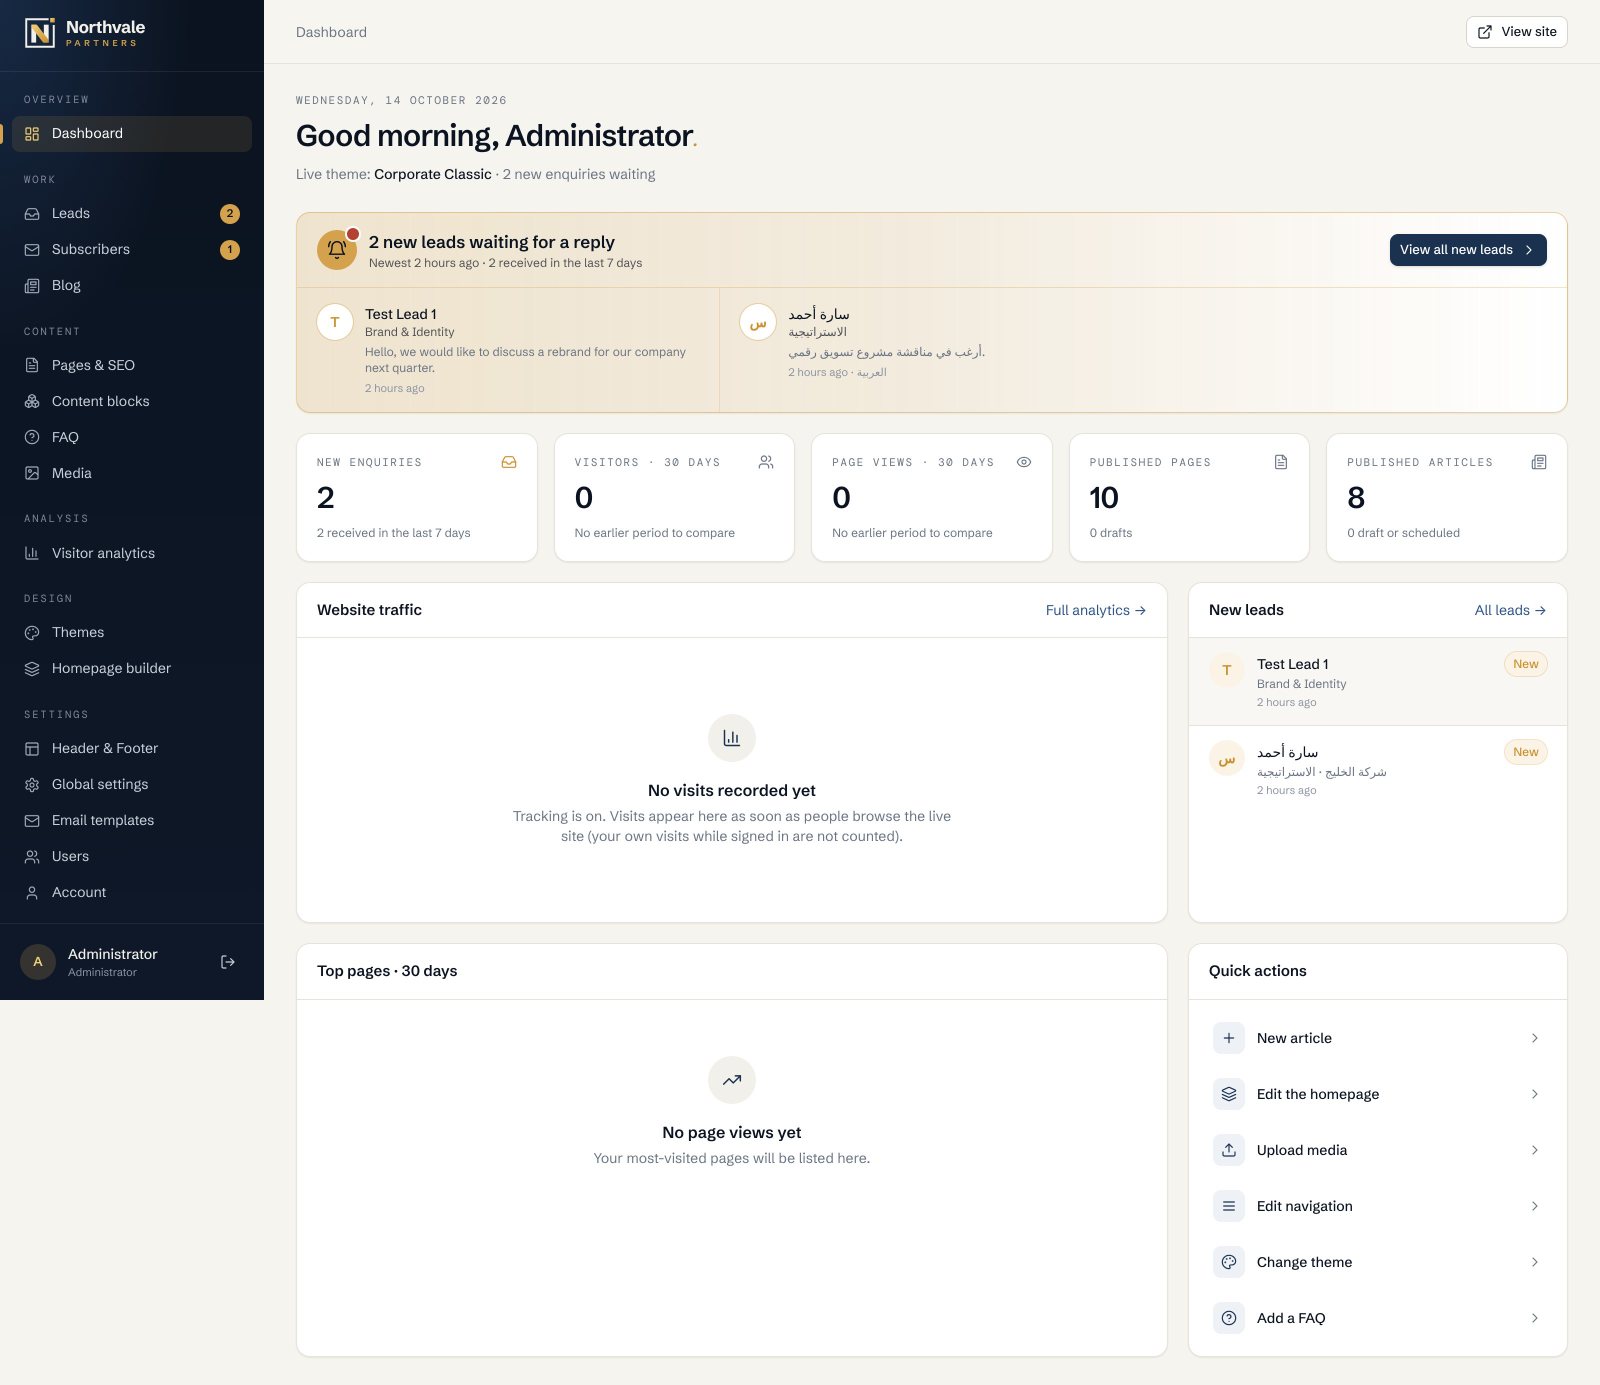Click the Users people icon in sidebar
This screenshot has height=1385, width=1600.
tap(32, 857)
